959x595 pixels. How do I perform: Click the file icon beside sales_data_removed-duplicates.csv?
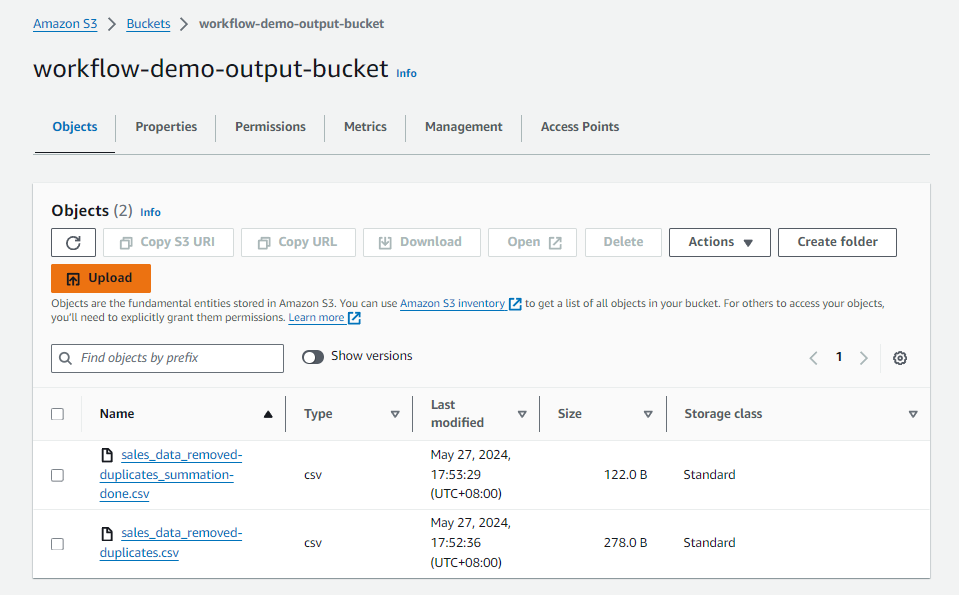(x=107, y=533)
